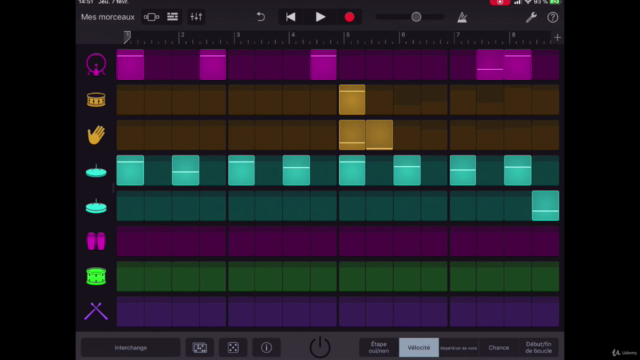640x360 pixels.
Task: Add a section with plus icon
Action: [558, 38]
